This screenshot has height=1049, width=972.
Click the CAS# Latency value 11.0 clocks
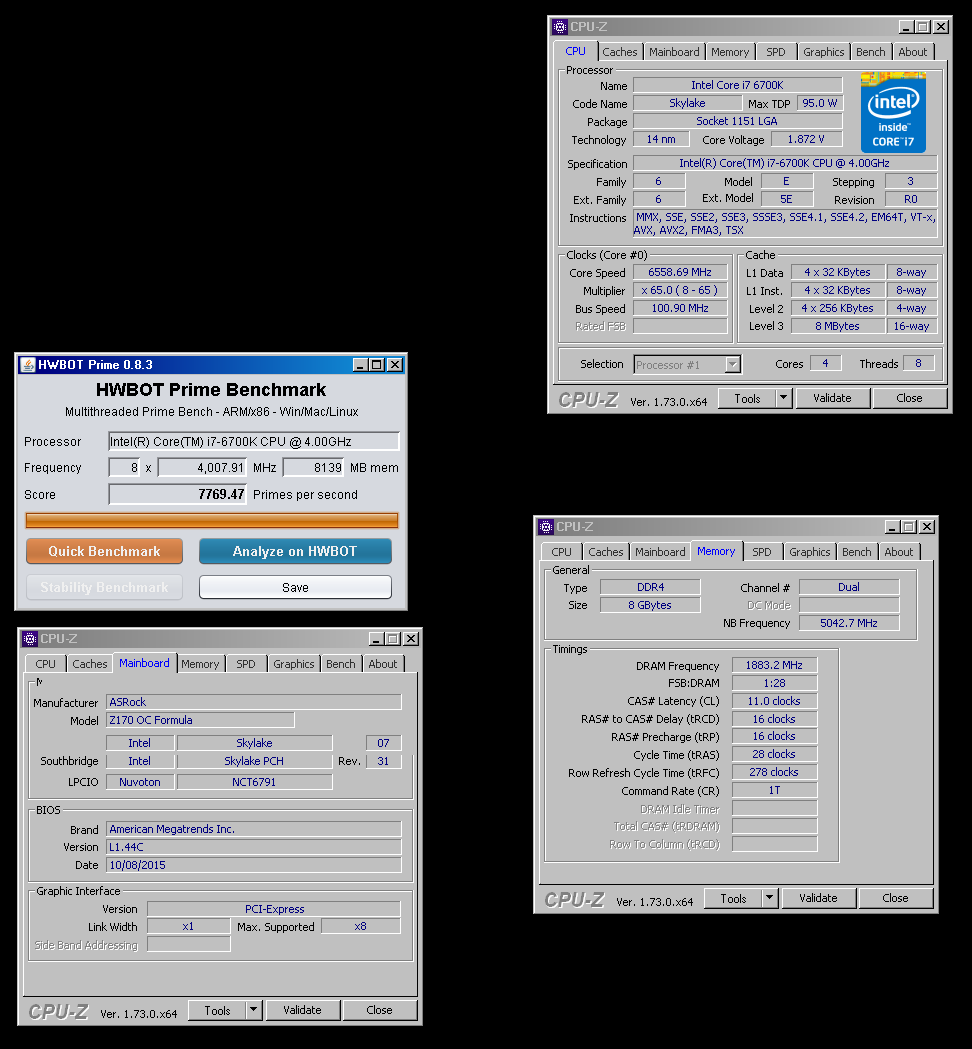[774, 701]
